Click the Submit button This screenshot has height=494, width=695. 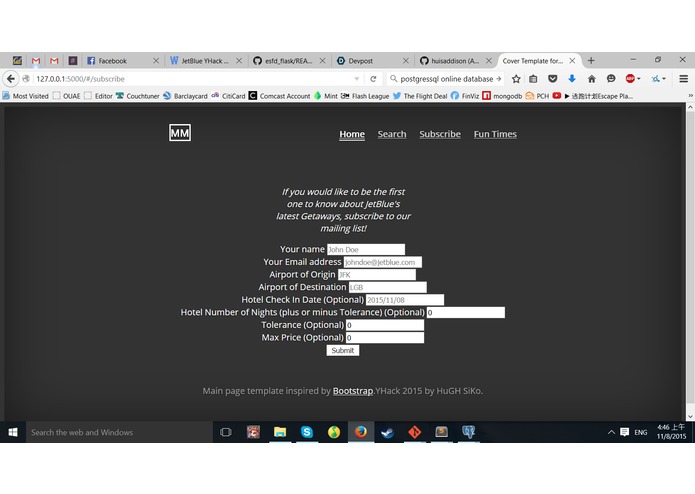pos(343,350)
